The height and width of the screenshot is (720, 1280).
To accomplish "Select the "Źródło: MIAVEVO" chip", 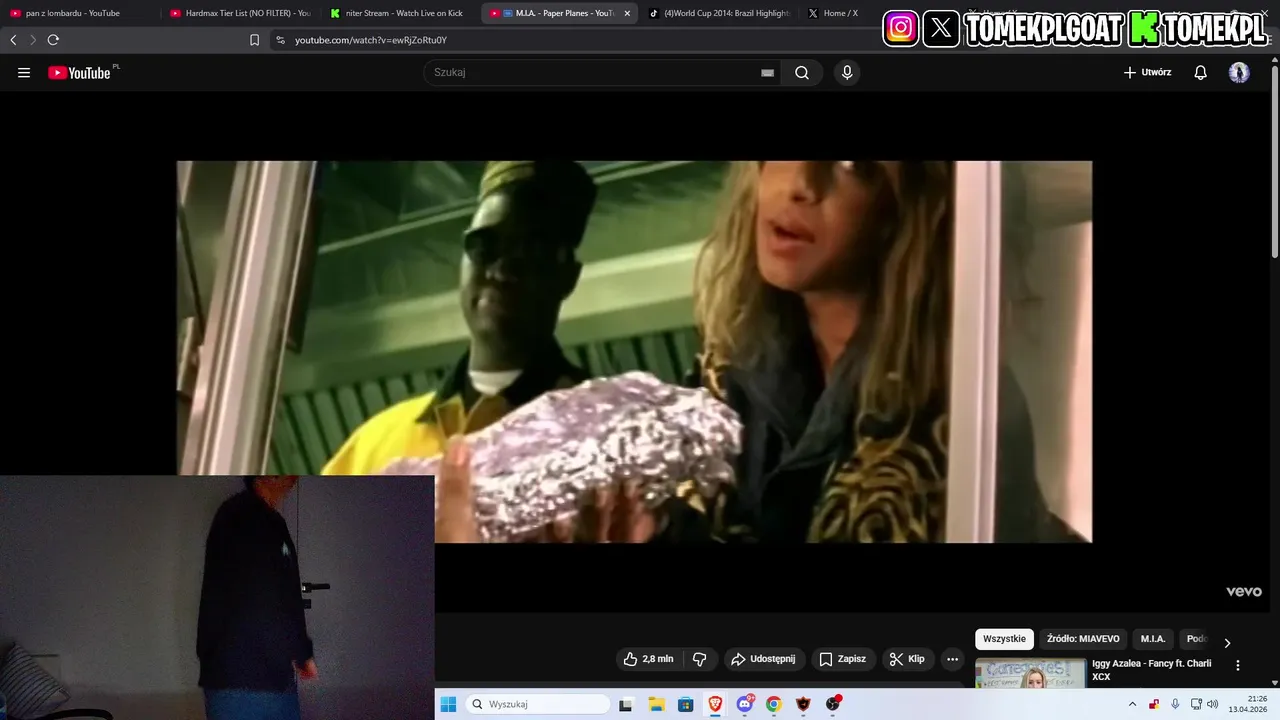I will coord(1083,639).
